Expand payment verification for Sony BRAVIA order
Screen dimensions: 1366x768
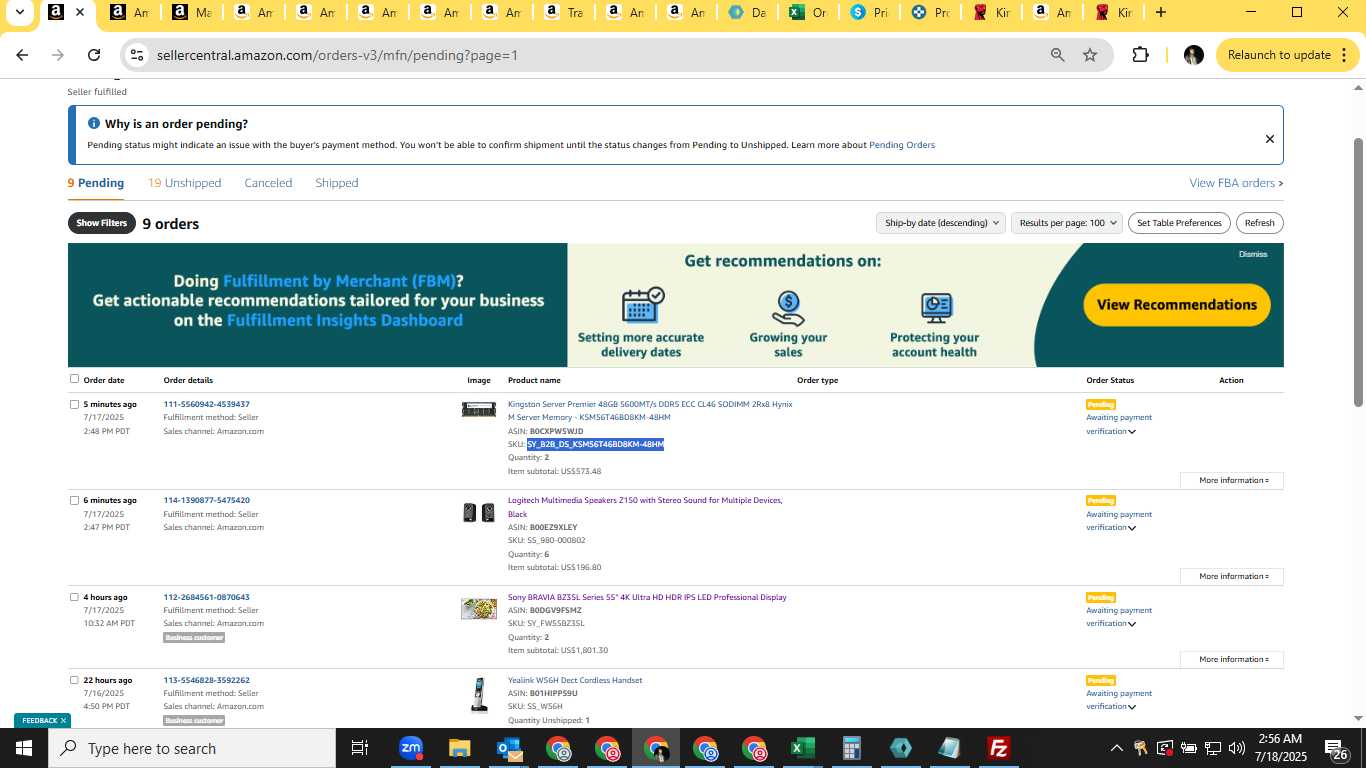(1132, 624)
